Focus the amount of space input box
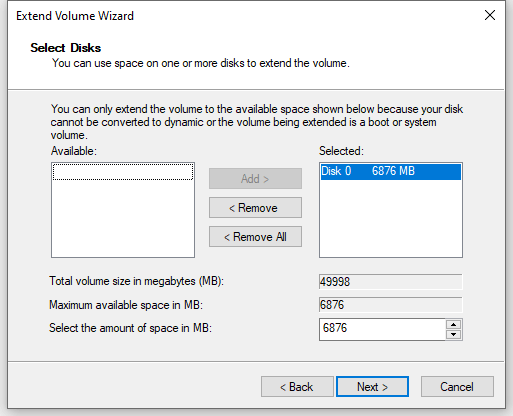This screenshot has height=416, width=513. [382, 329]
